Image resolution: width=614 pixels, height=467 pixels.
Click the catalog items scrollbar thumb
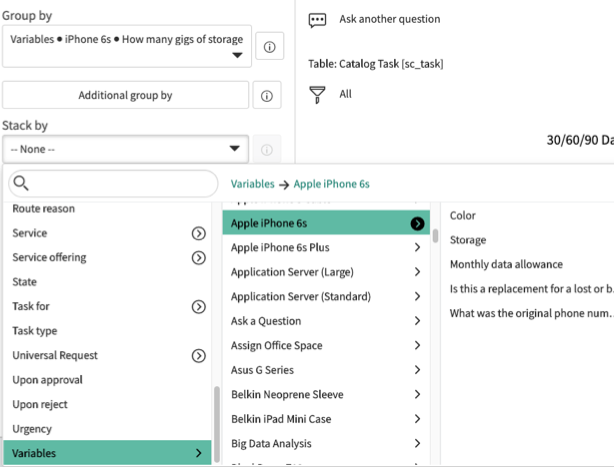point(435,236)
